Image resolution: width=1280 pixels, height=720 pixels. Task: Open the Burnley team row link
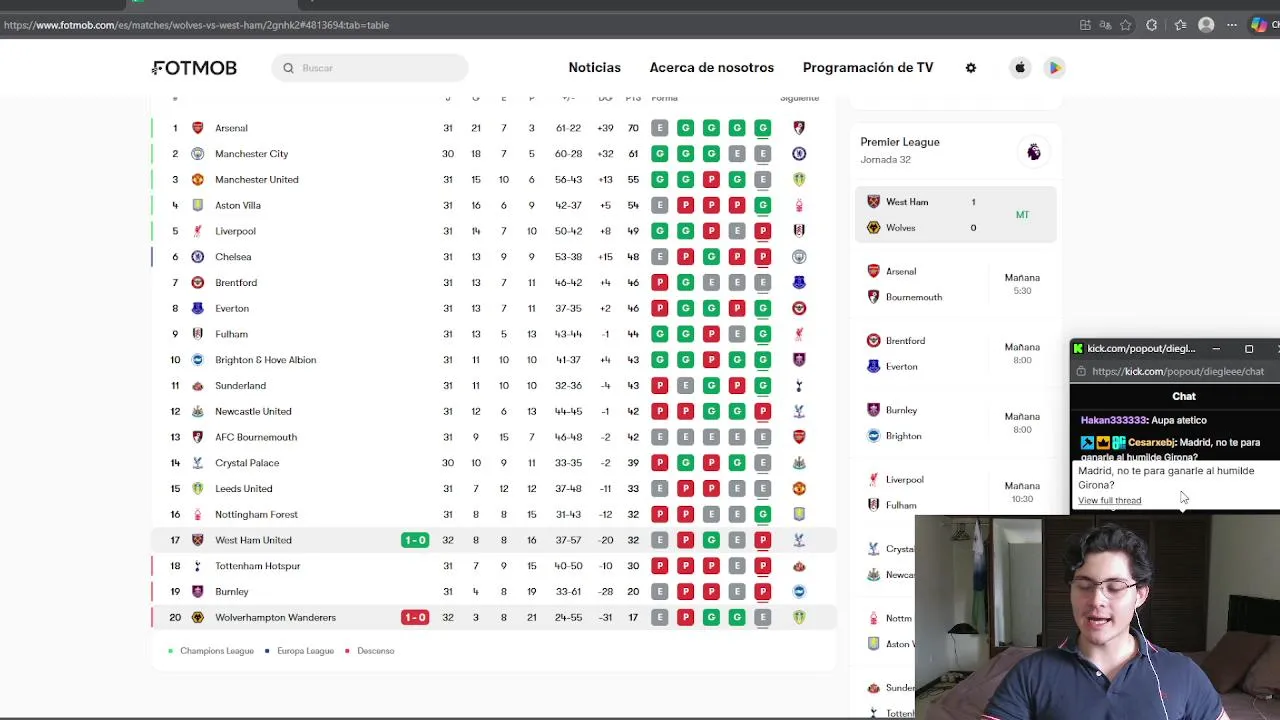(x=231, y=592)
